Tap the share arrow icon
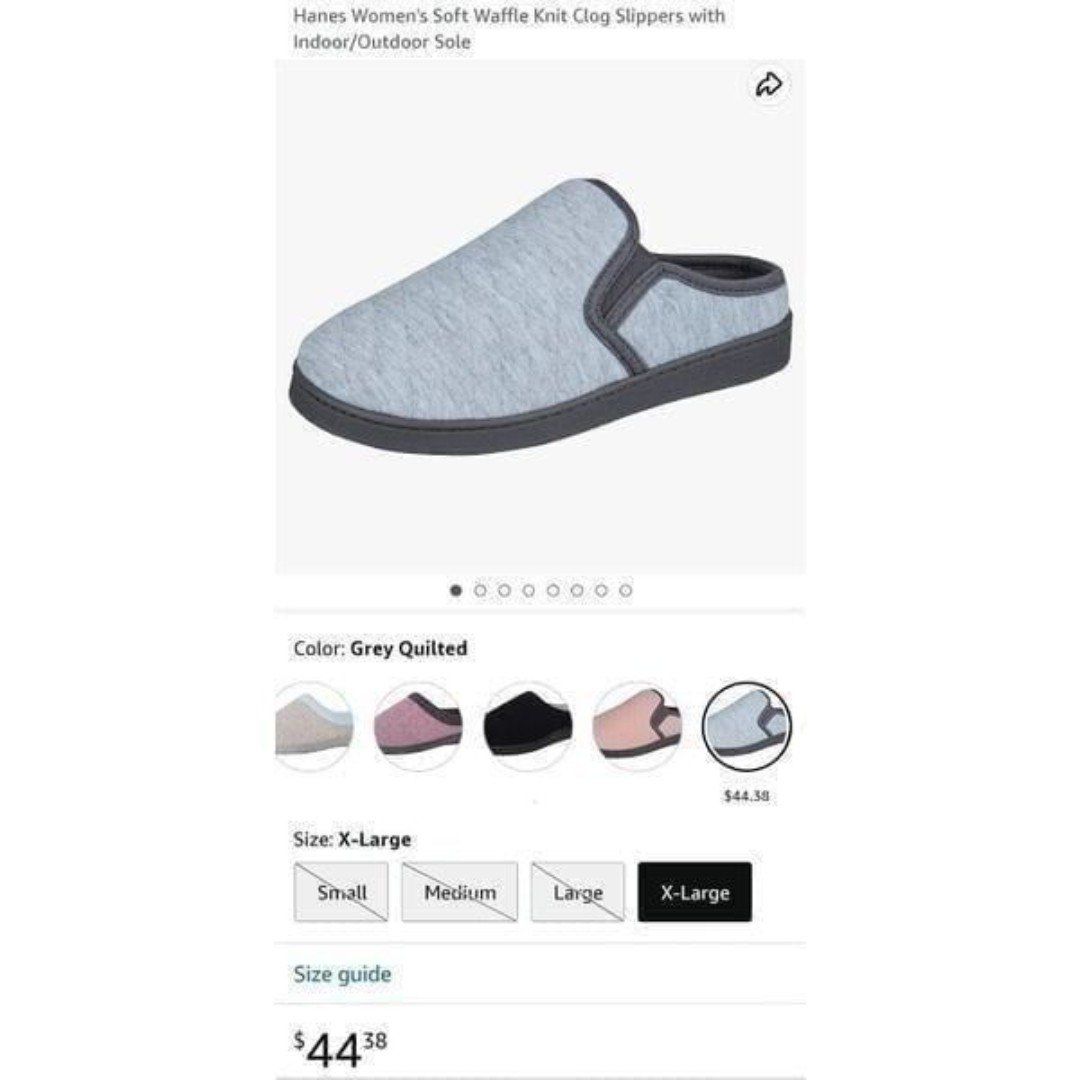1080x1080 pixels. coord(769,85)
